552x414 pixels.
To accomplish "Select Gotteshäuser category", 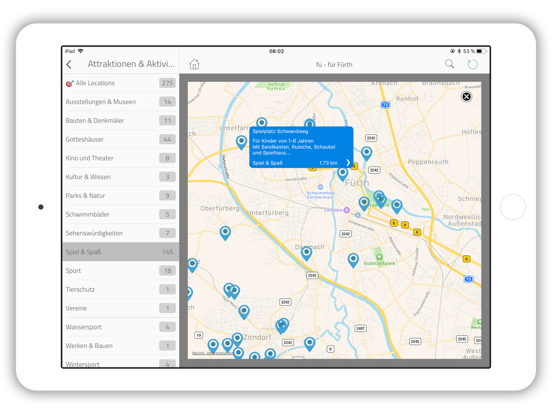I will (x=121, y=139).
